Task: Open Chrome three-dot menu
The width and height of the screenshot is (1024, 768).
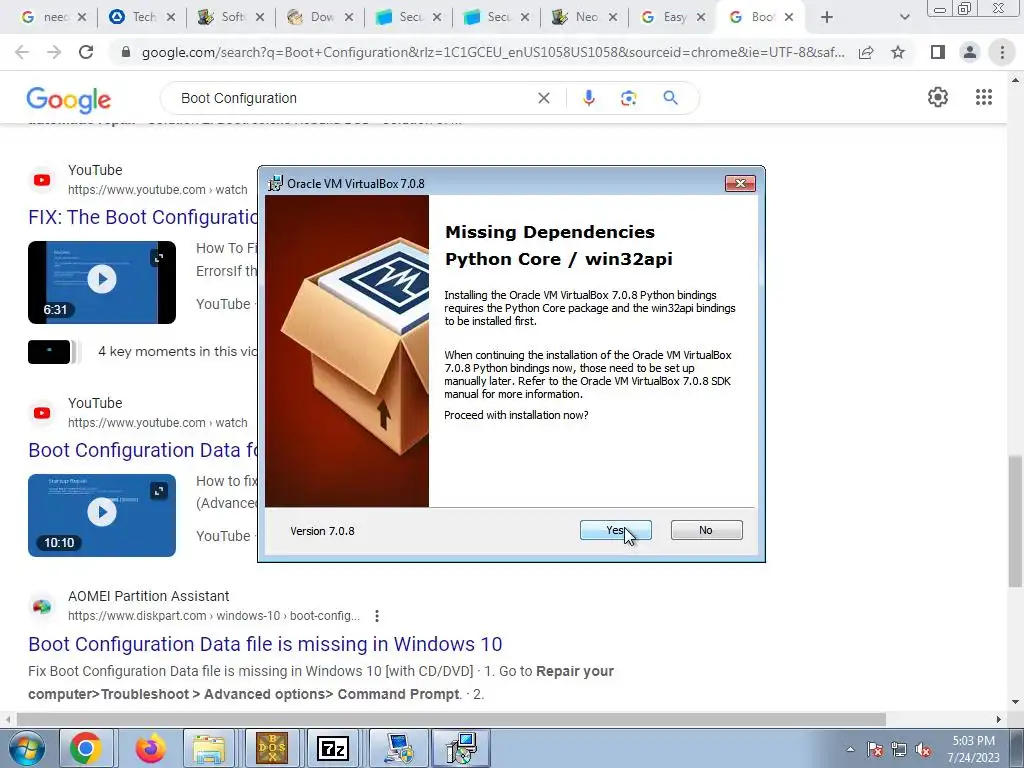Action: click(x=1002, y=52)
